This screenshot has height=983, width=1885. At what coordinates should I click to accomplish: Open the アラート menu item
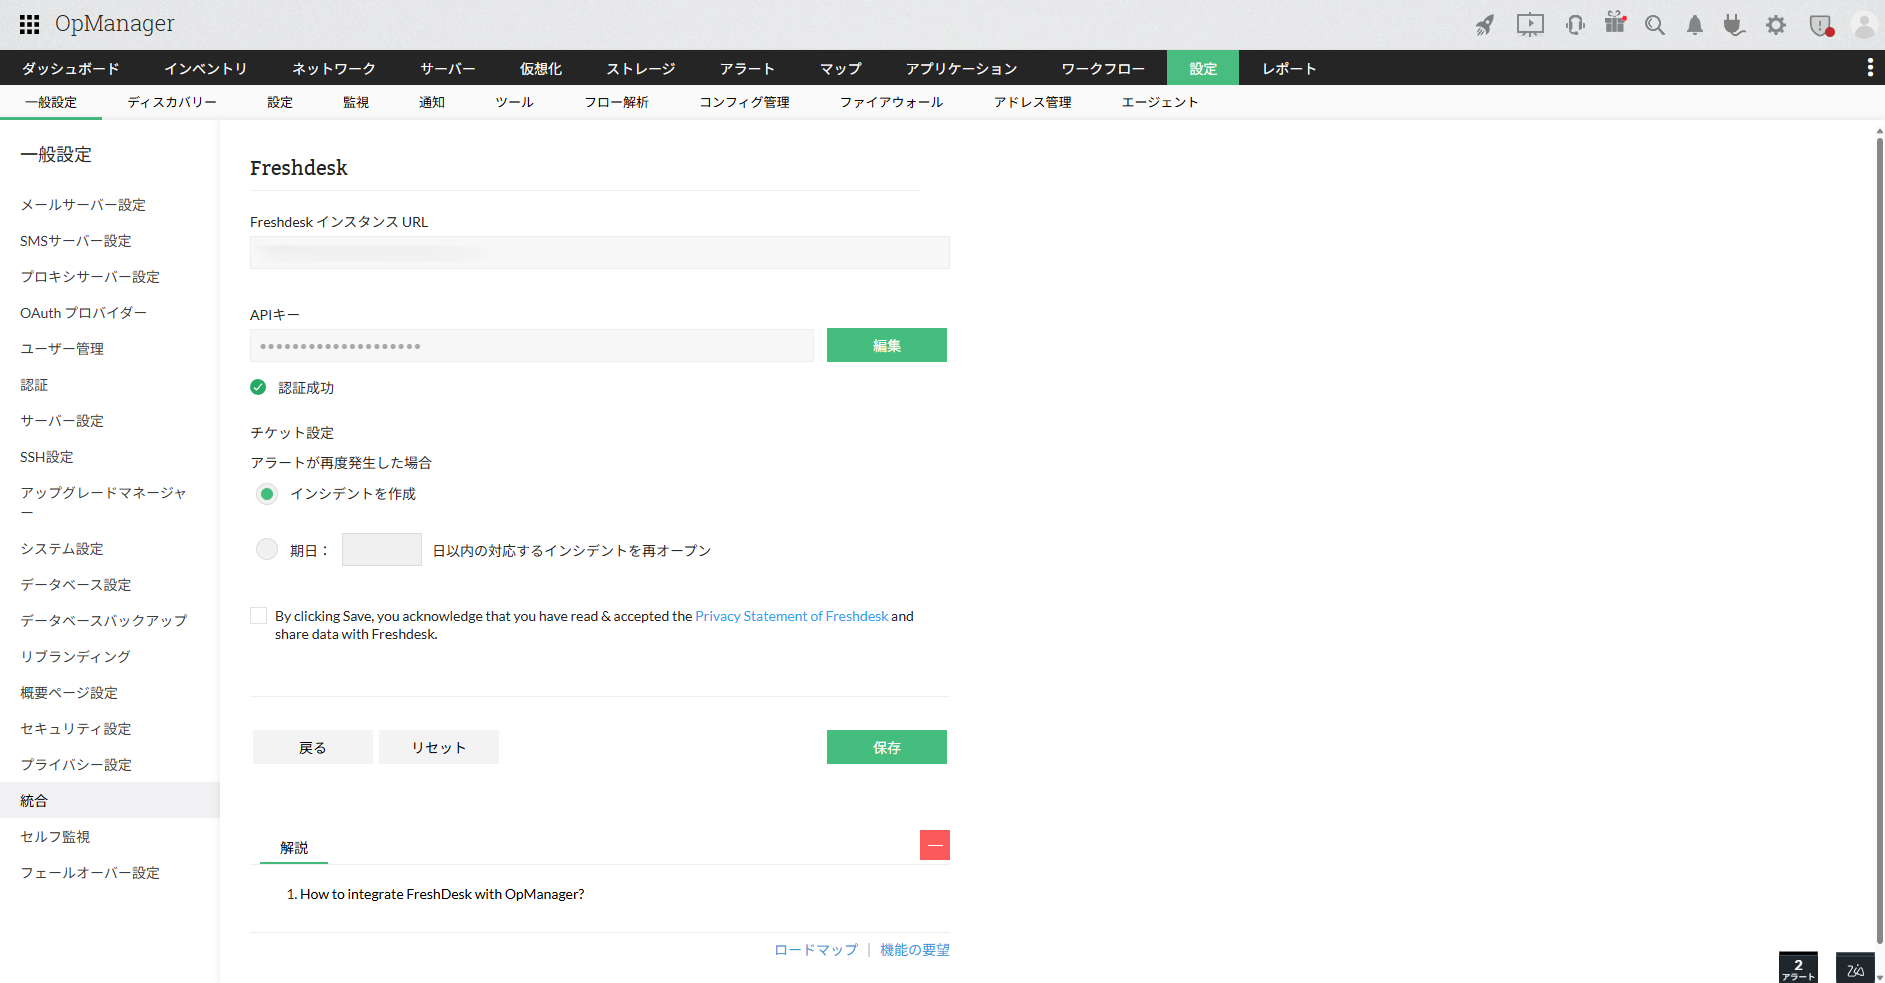tap(746, 67)
